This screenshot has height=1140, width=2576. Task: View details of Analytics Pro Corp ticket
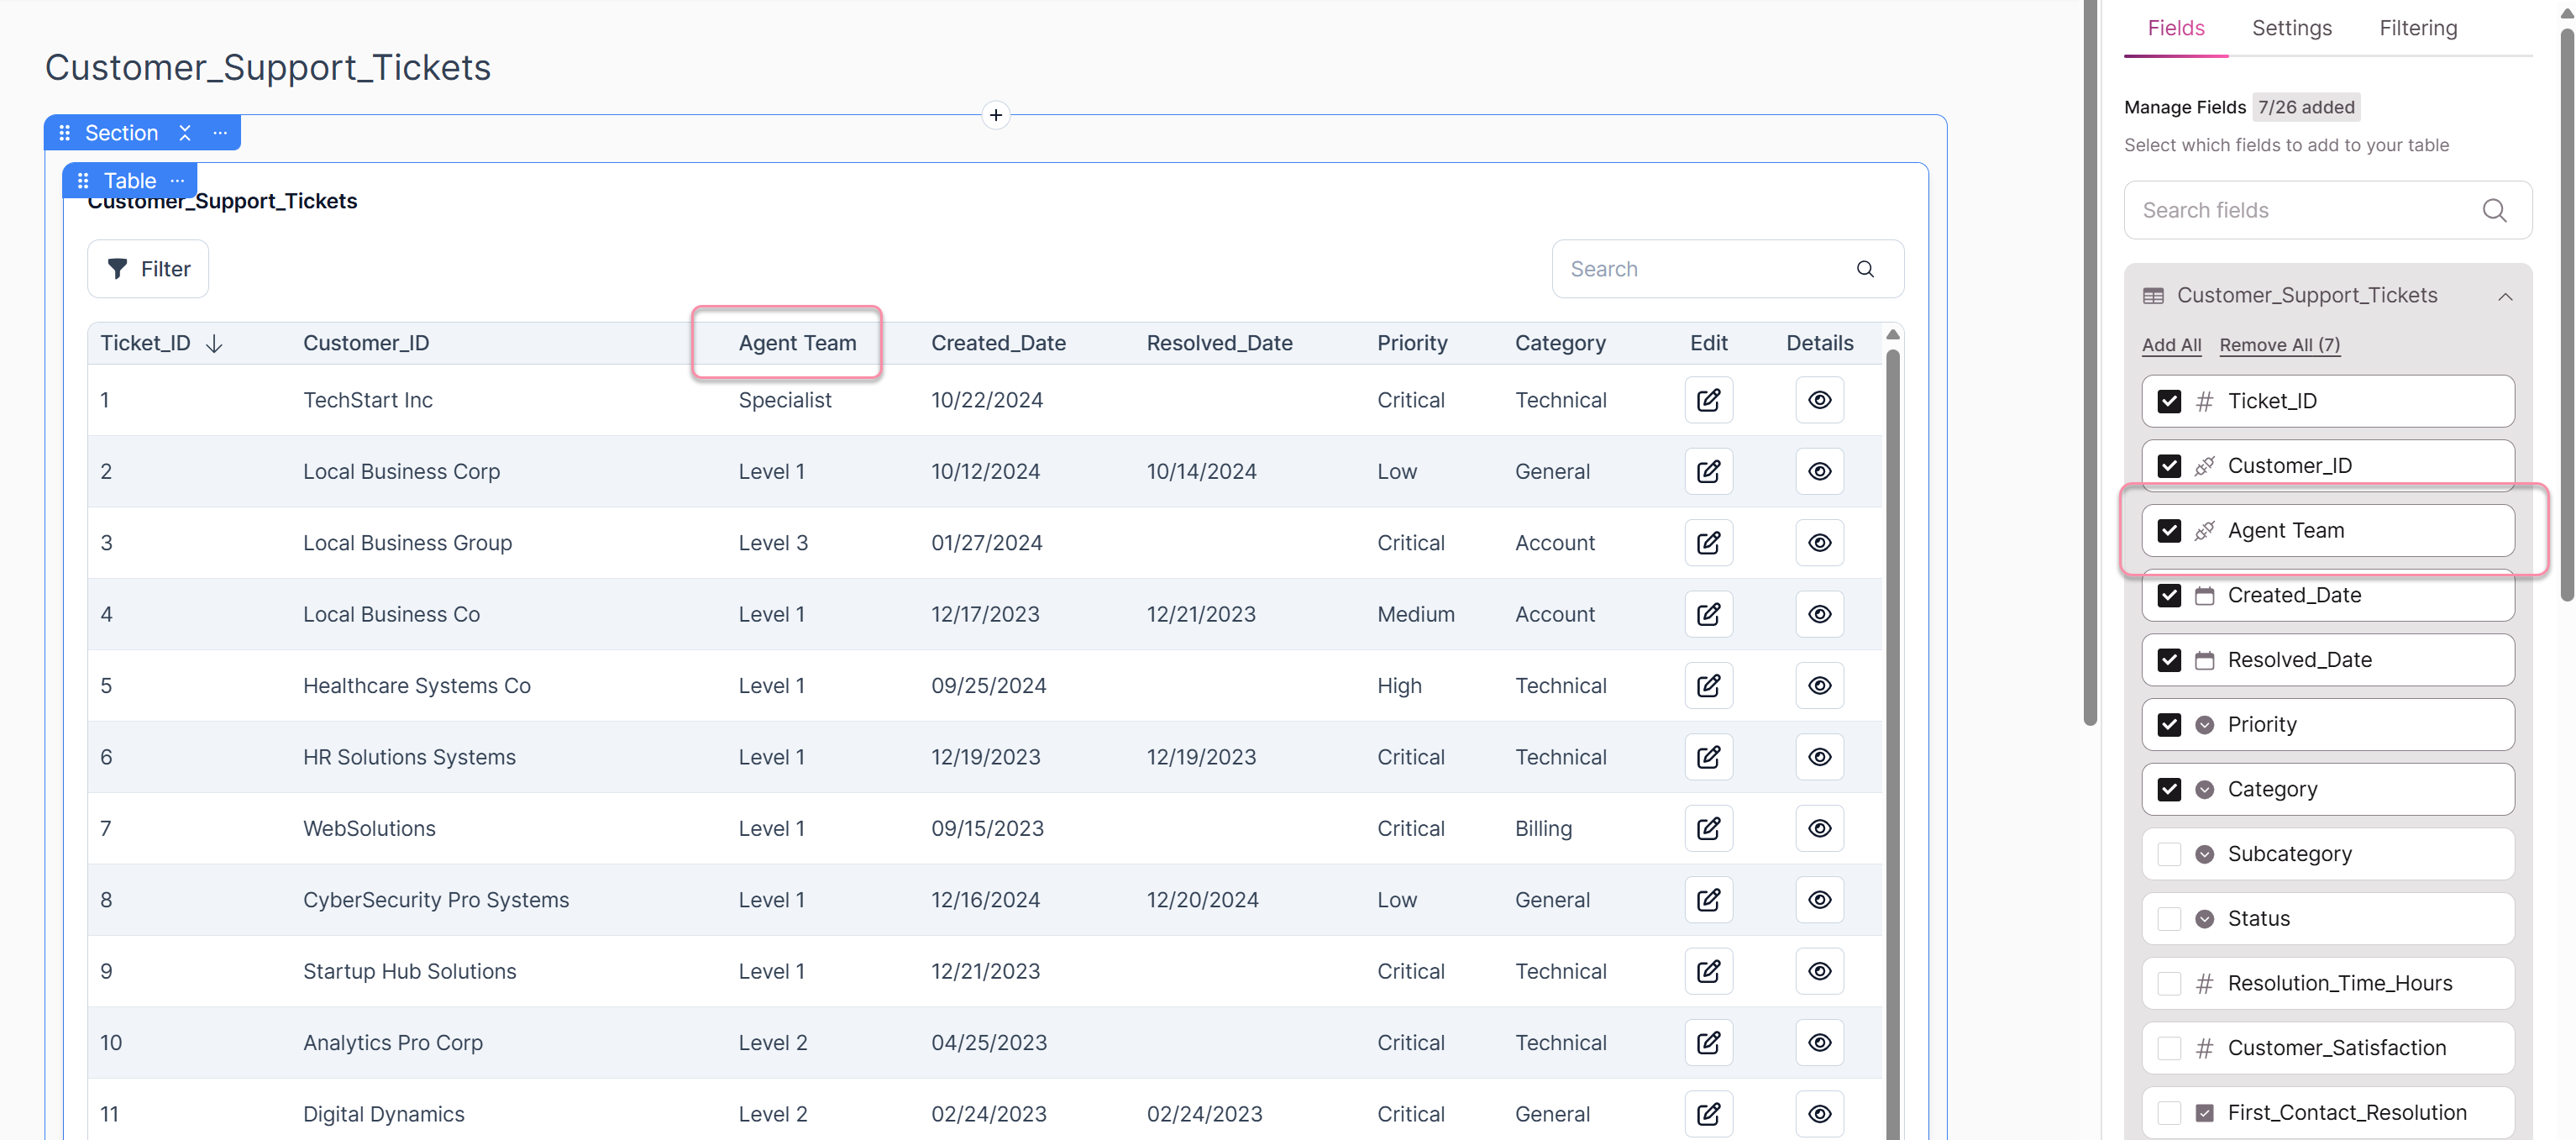coord(1819,1043)
